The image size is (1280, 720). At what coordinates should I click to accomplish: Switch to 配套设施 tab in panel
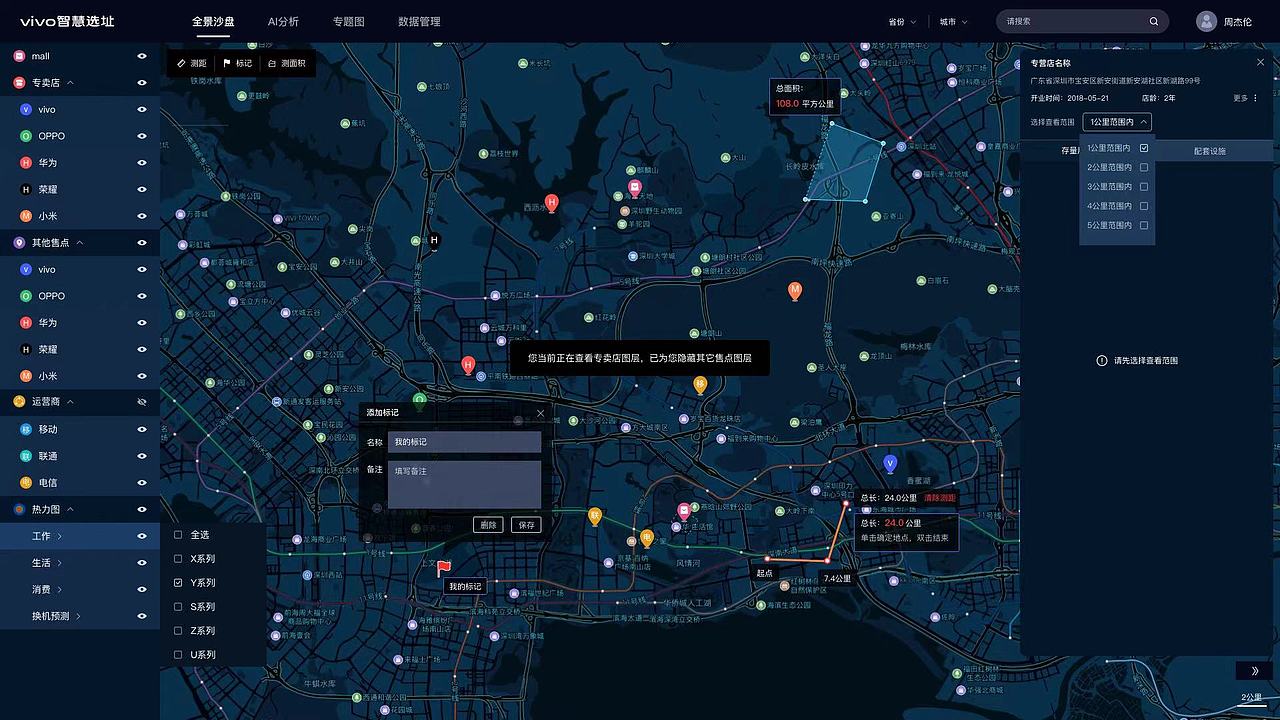[1210, 151]
